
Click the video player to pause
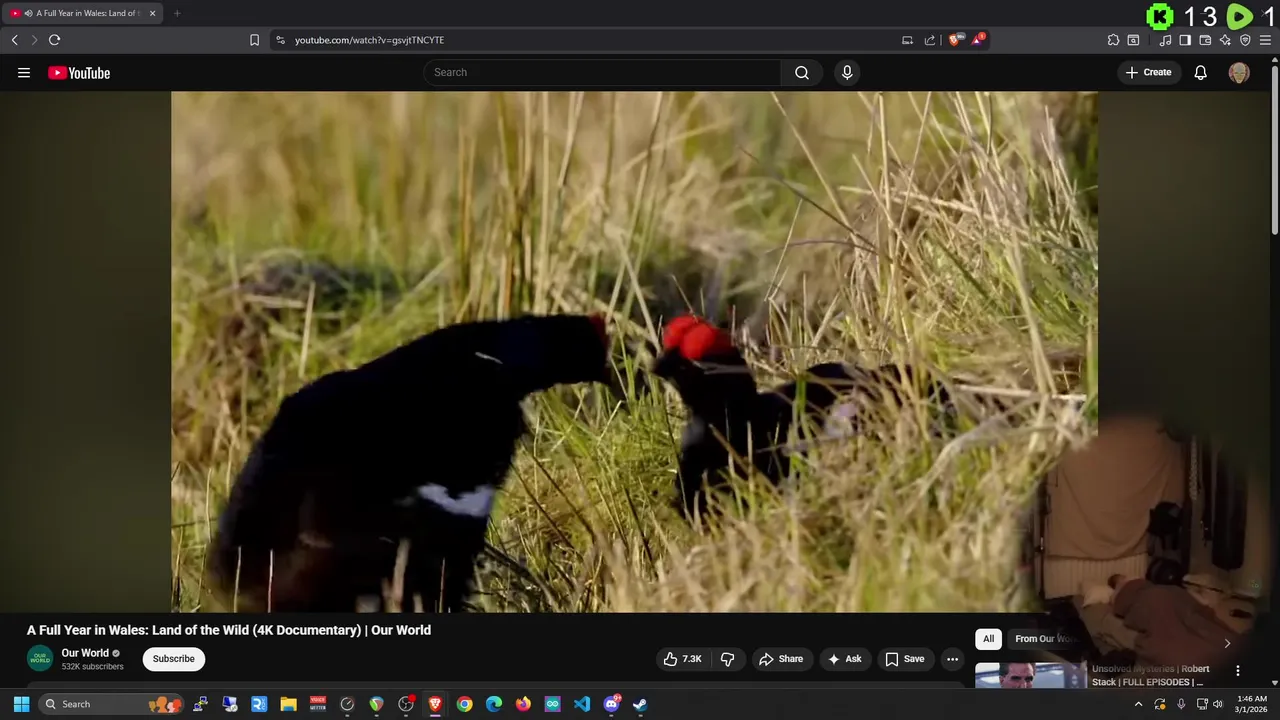click(x=634, y=352)
